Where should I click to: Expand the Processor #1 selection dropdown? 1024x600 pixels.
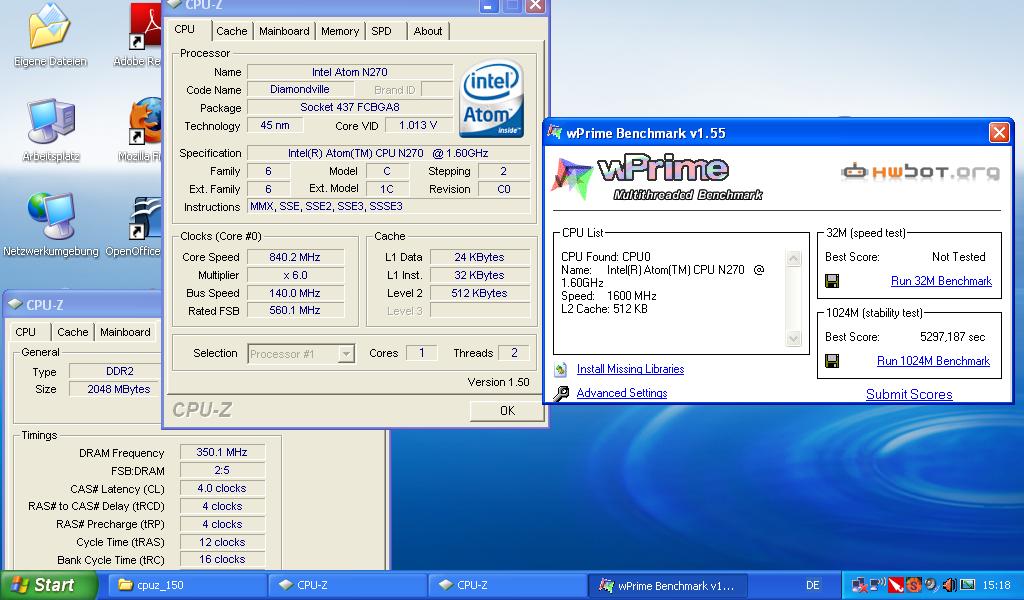[346, 354]
